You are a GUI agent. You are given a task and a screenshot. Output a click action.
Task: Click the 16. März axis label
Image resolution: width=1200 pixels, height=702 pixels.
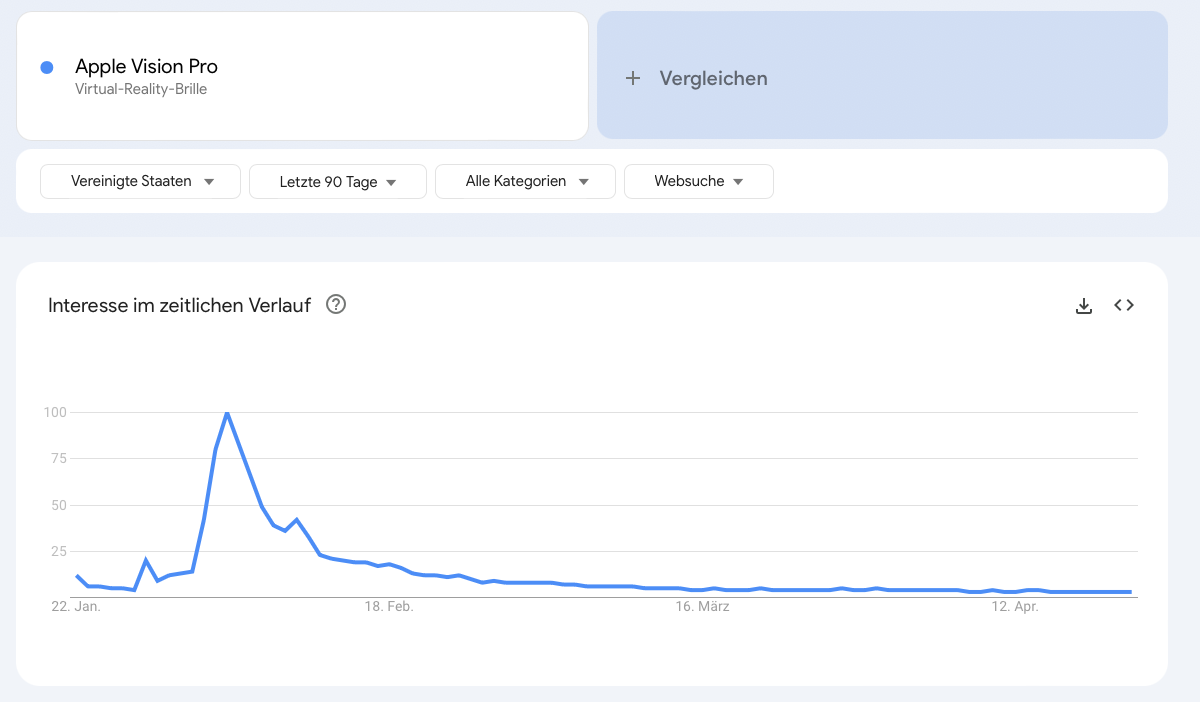click(702, 607)
